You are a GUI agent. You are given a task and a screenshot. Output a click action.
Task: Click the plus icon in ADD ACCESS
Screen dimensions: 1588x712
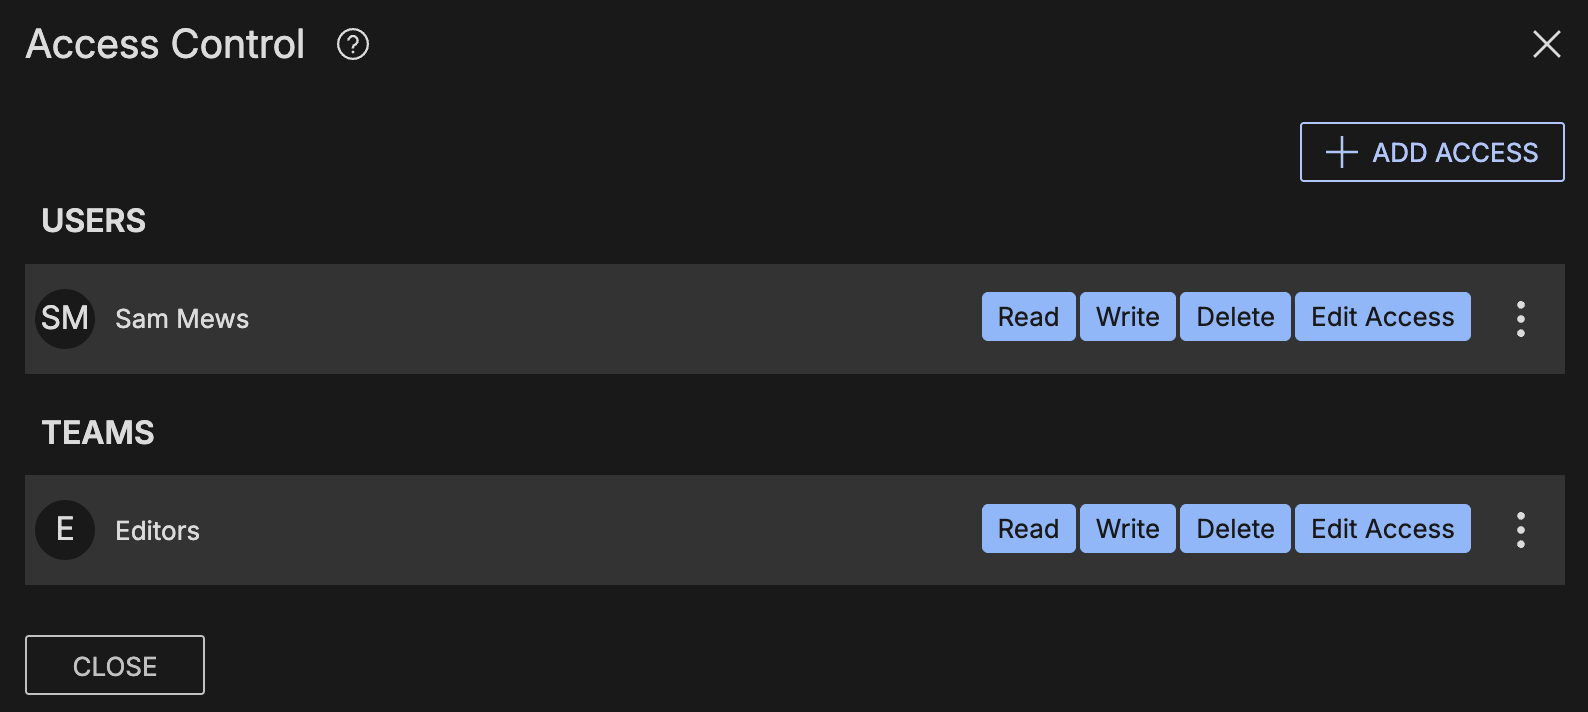coord(1341,152)
